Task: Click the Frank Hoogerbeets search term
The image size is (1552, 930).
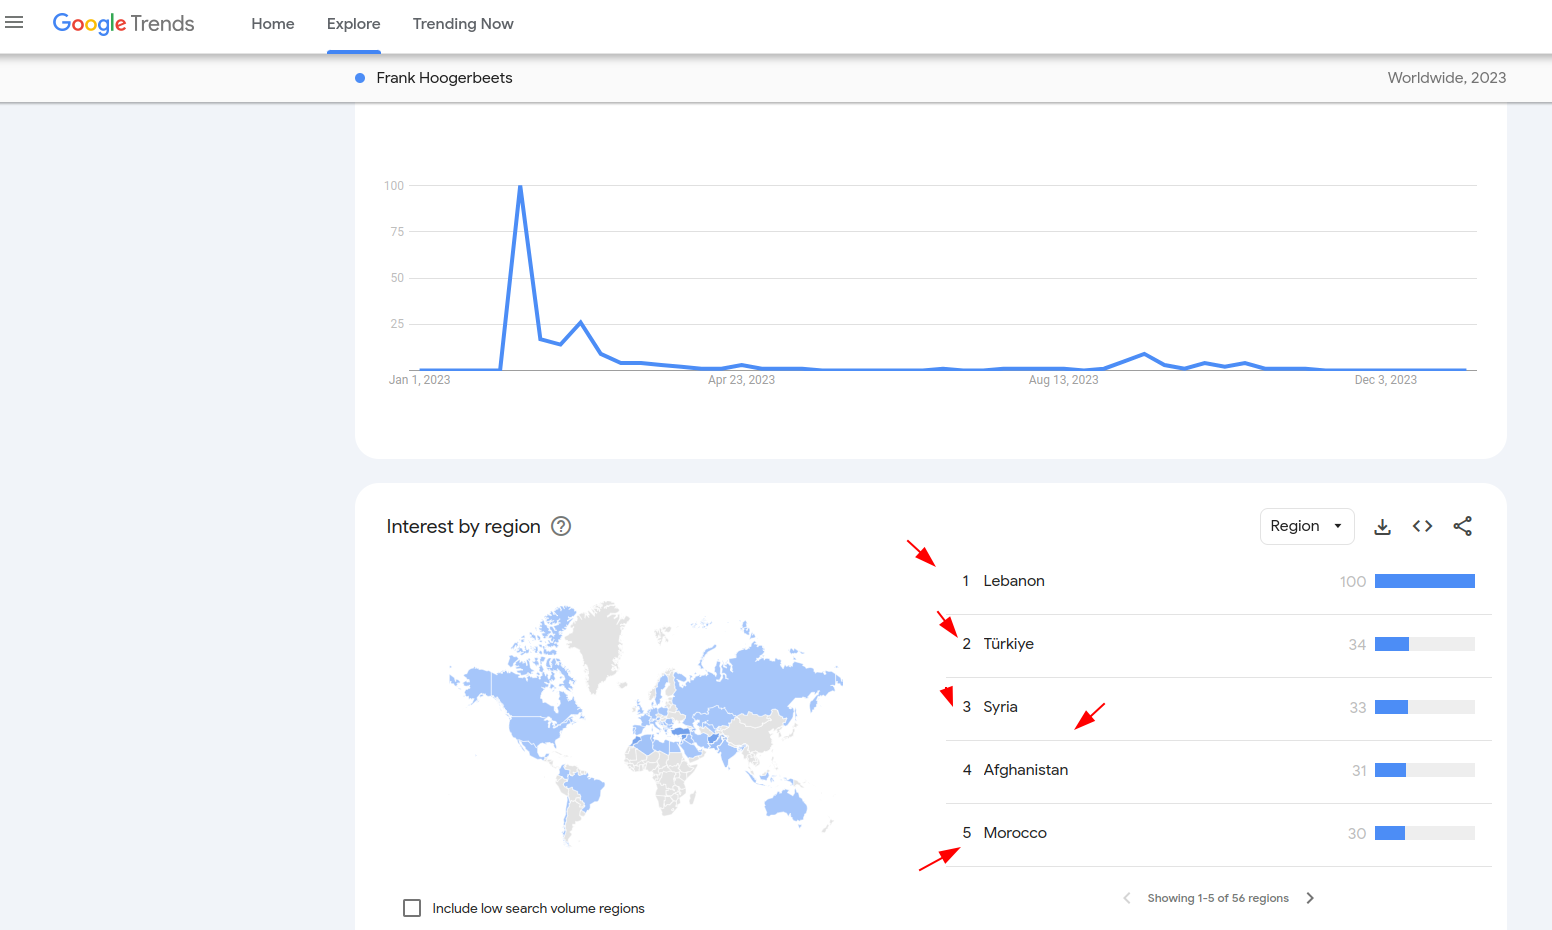Action: click(x=444, y=78)
